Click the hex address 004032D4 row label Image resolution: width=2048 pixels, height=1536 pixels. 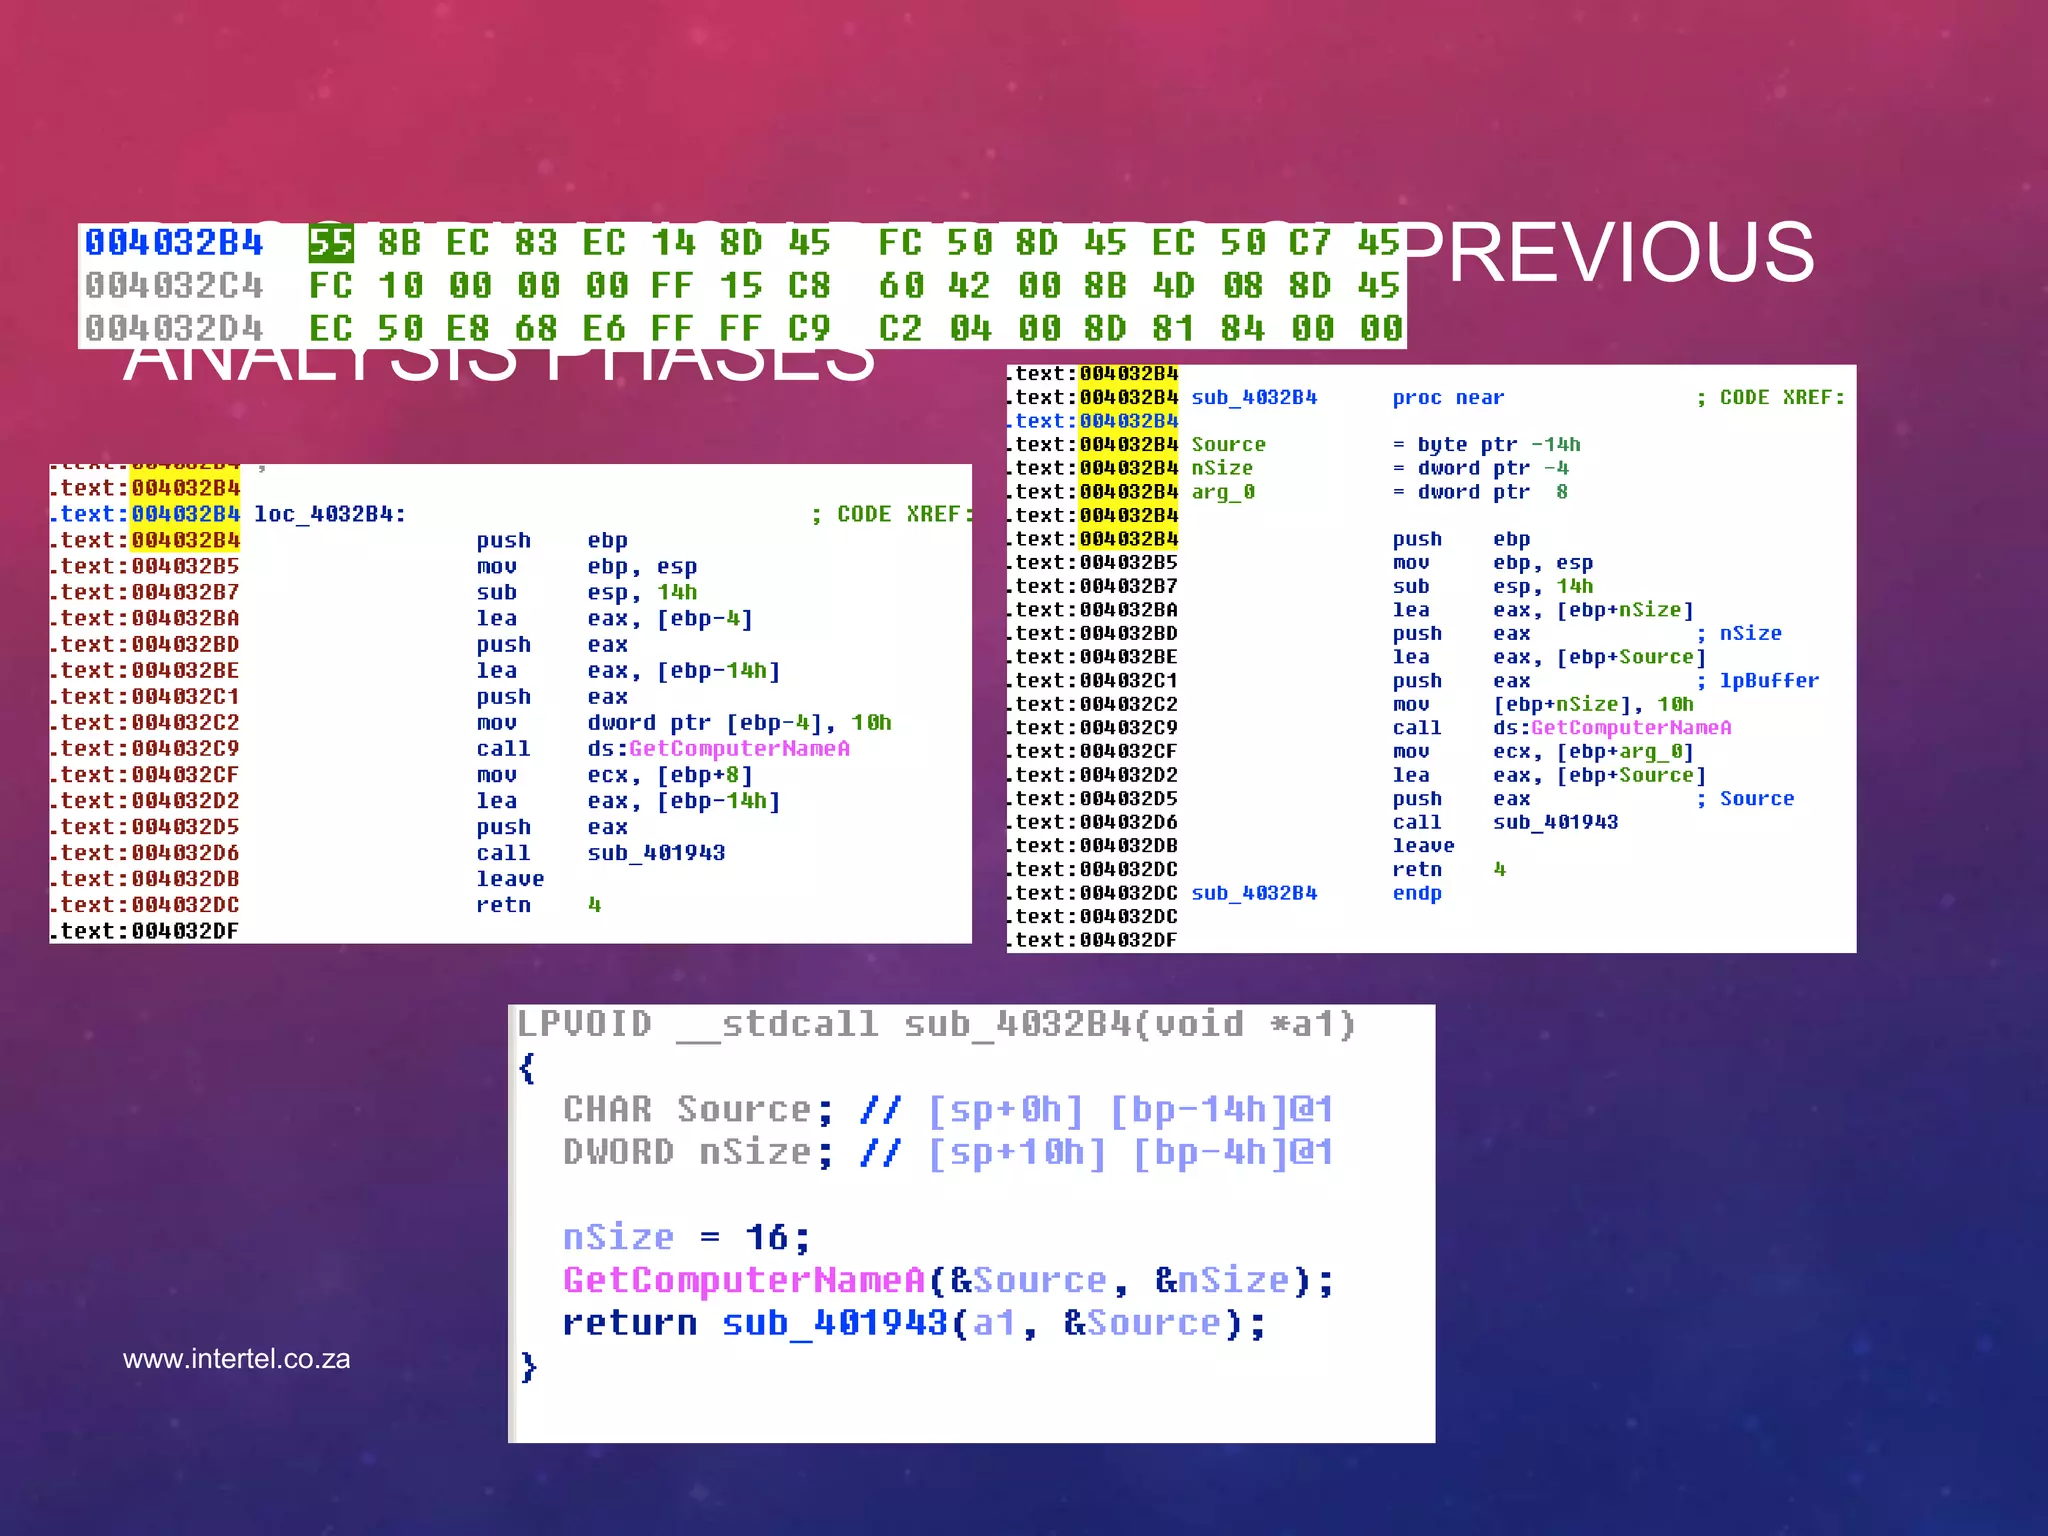pos(174,329)
